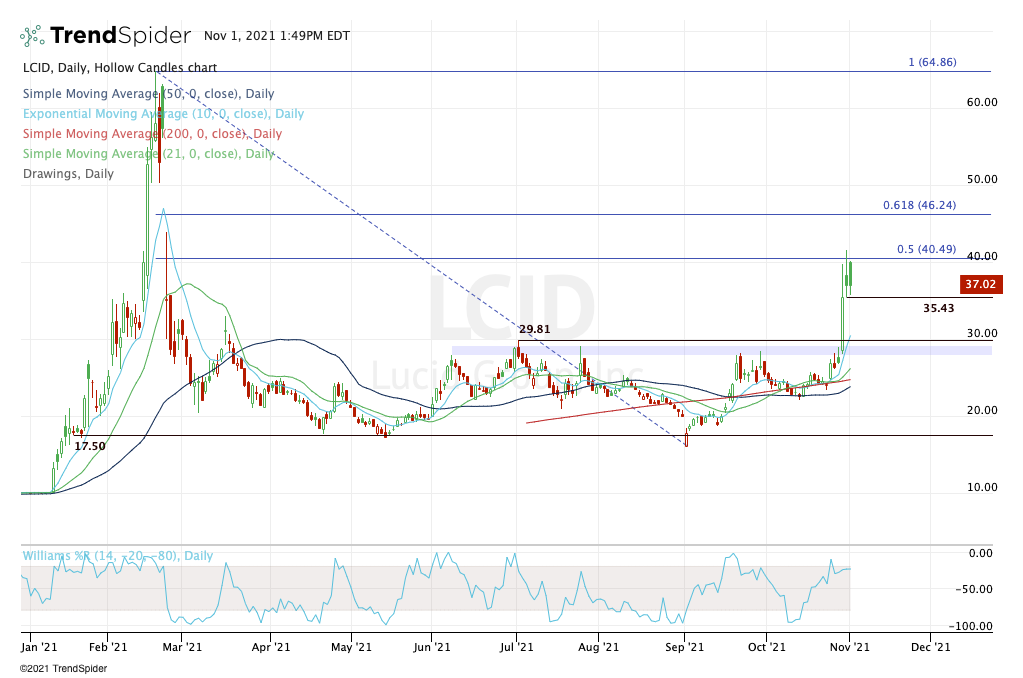The image size is (1023, 678).
Task: Click the Nov 1, 2021 1:49PM EDT timestamp
Action: click(x=276, y=36)
